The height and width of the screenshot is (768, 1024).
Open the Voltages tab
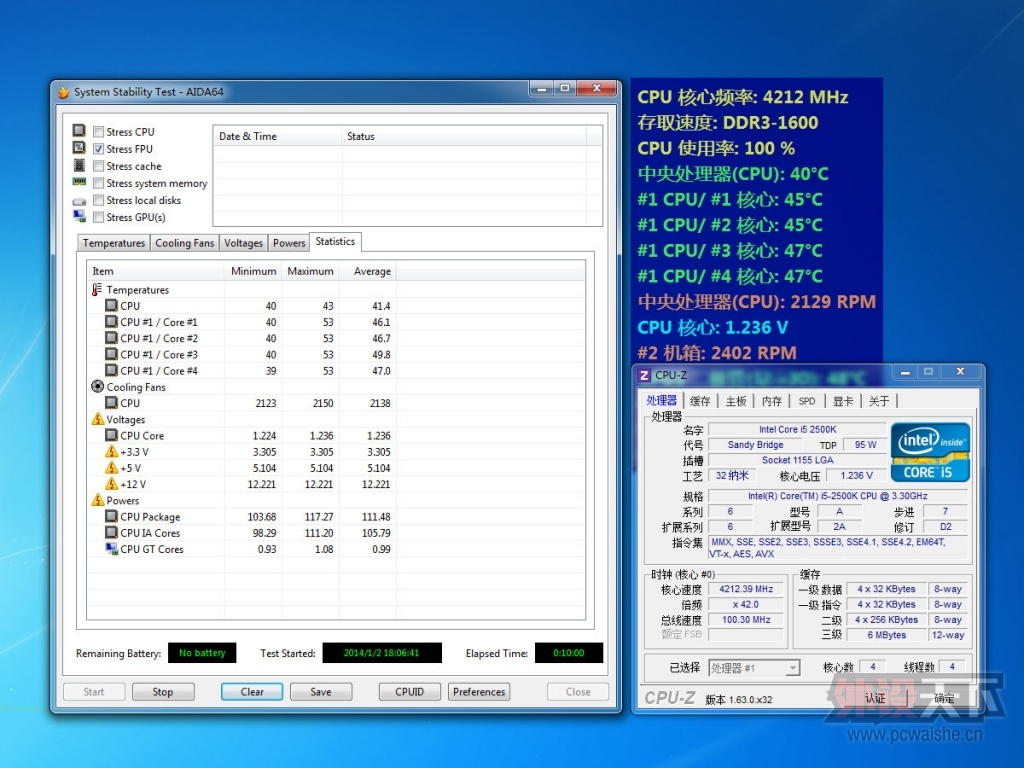(243, 243)
